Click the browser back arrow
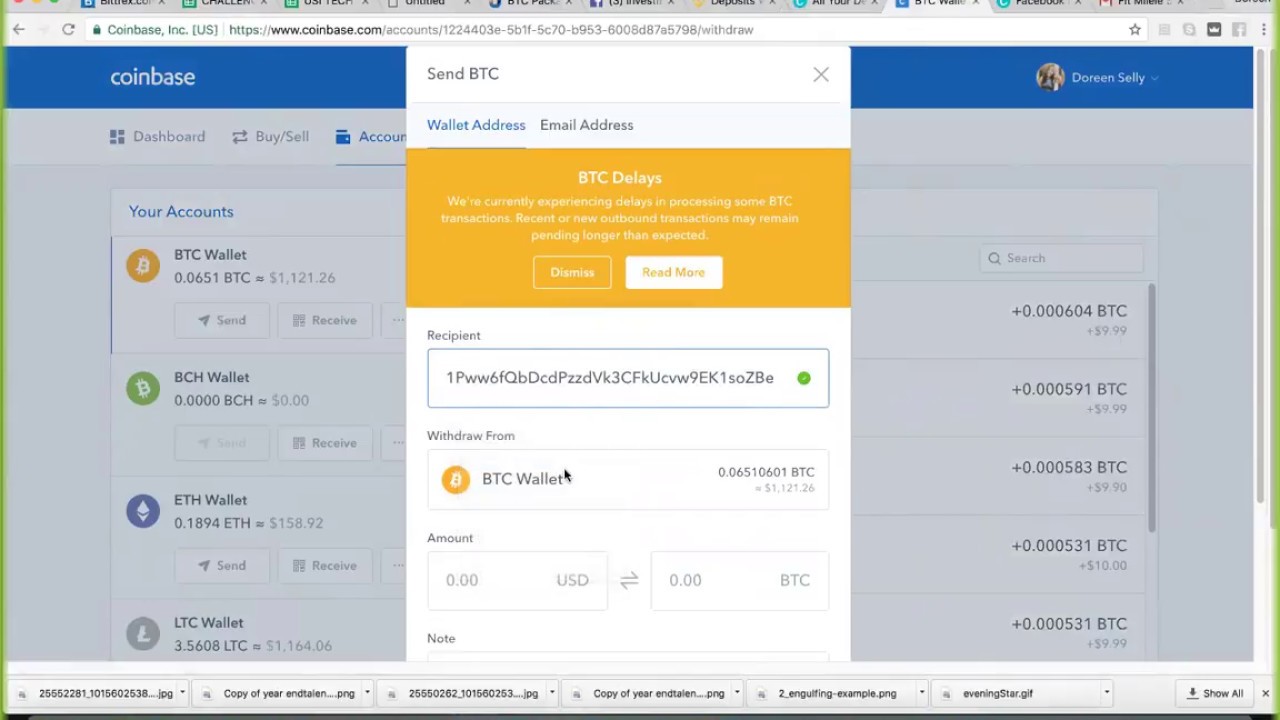1280x720 pixels. point(18,30)
